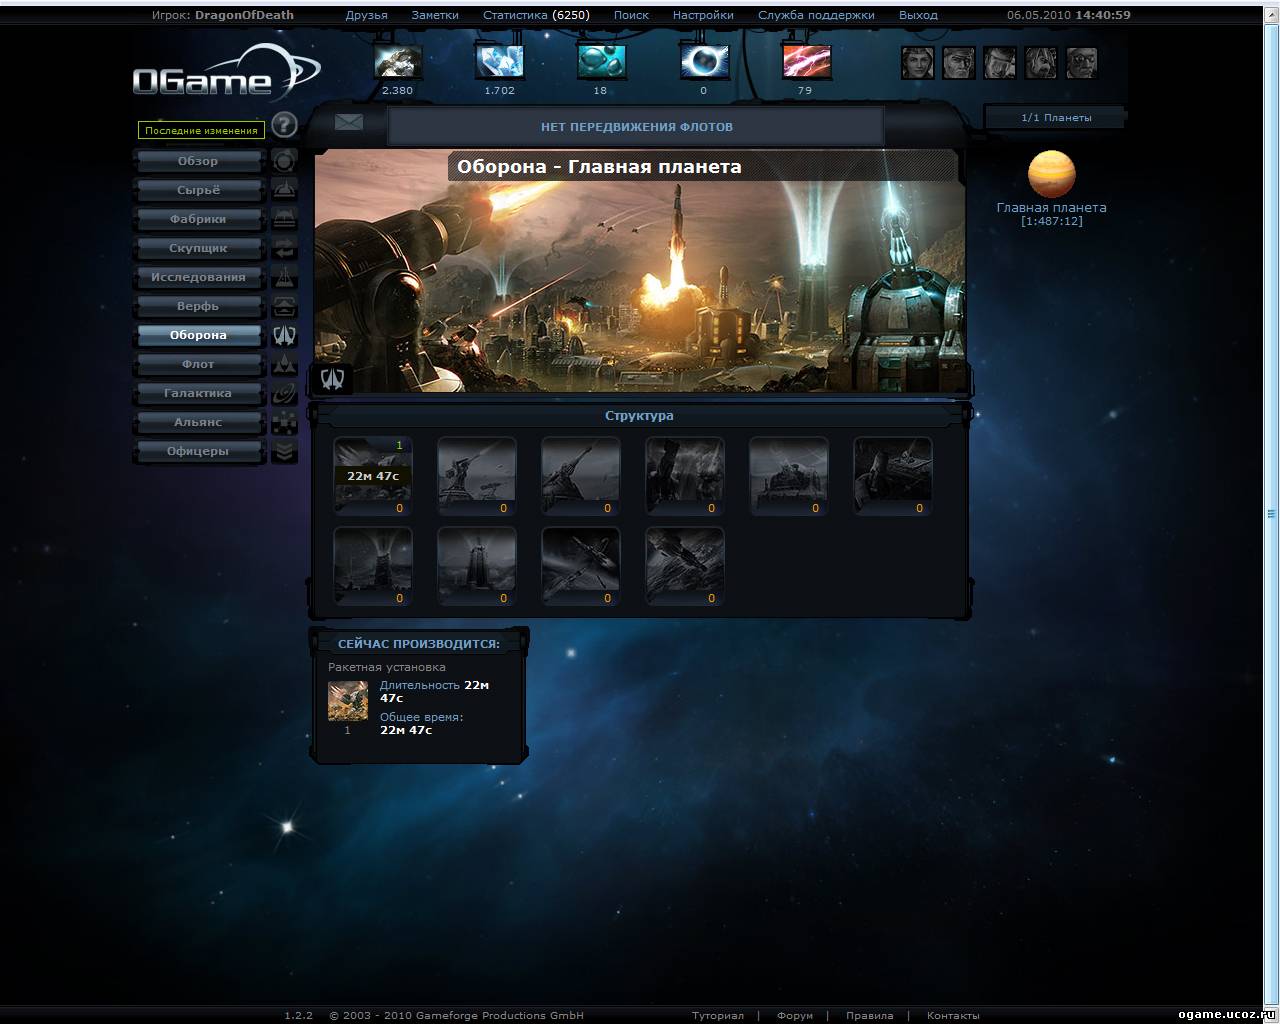Image resolution: width=1280 pixels, height=1024 pixels.
Task: Click the icon beside the Обзор button
Action: pos(284,161)
